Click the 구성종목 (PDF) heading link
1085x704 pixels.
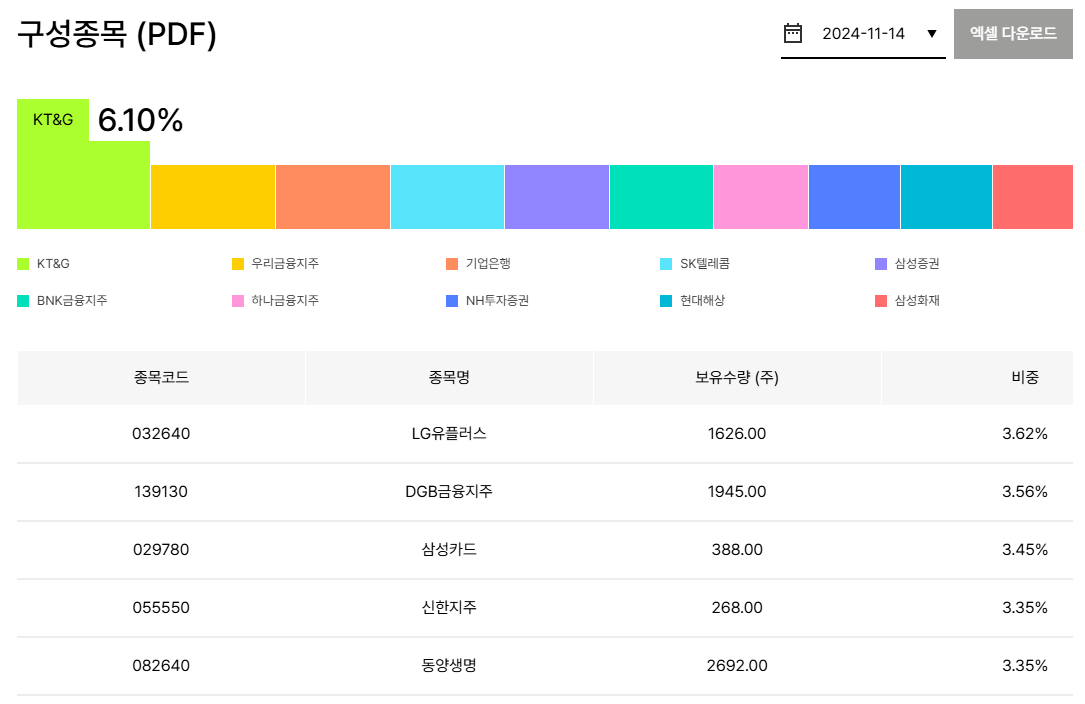tap(114, 33)
